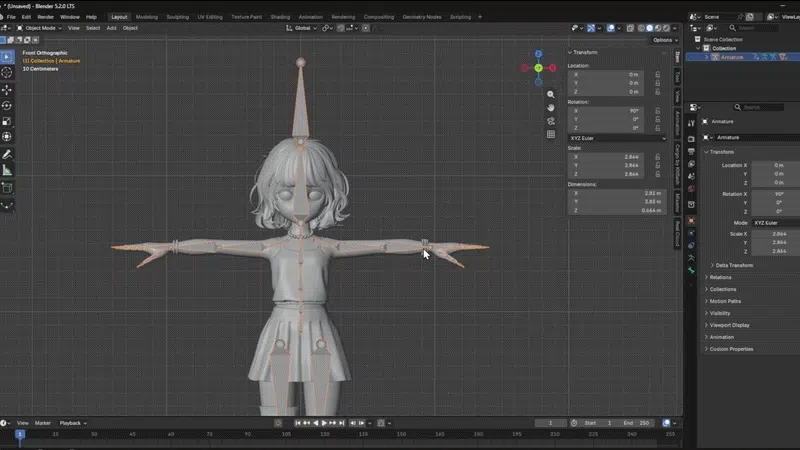800x450 pixels.
Task: Open the Object properties tab icon
Action: click(691, 221)
